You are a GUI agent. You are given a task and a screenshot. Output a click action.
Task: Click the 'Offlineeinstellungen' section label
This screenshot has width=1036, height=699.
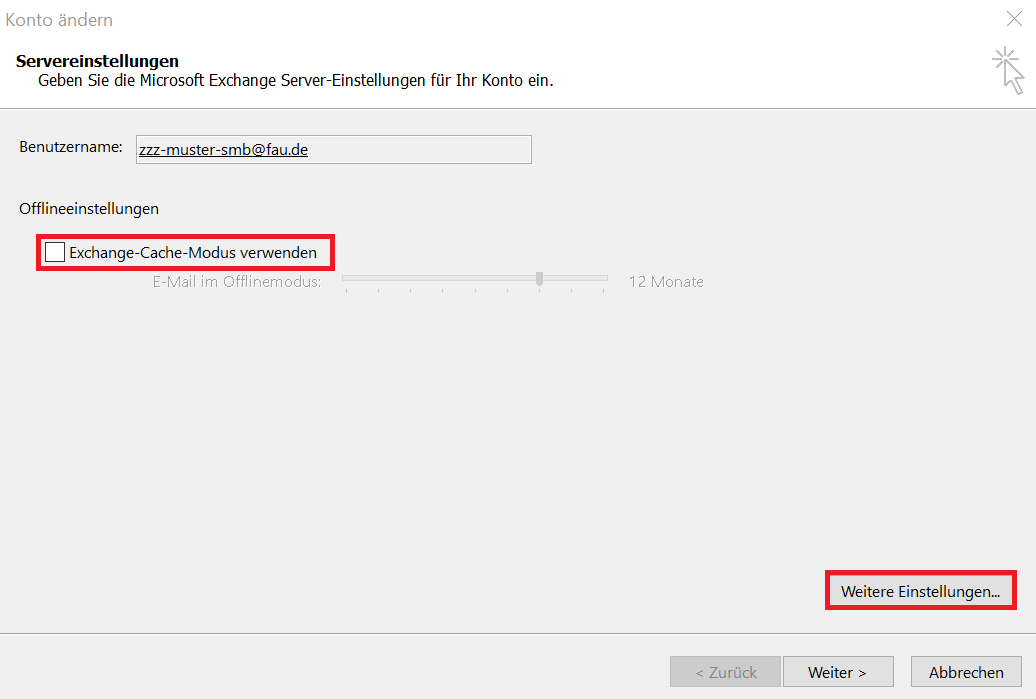(x=89, y=209)
